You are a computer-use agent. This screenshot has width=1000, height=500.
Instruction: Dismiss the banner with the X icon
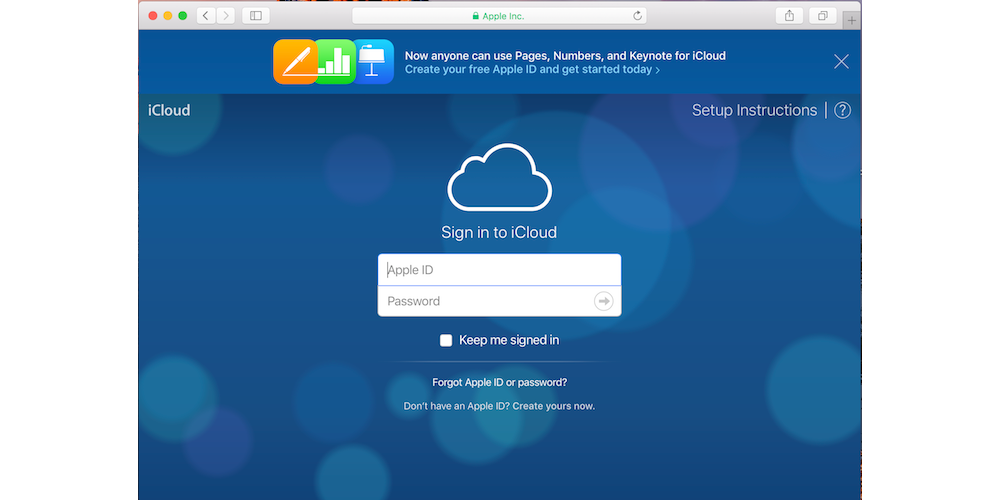coord(841,61)
